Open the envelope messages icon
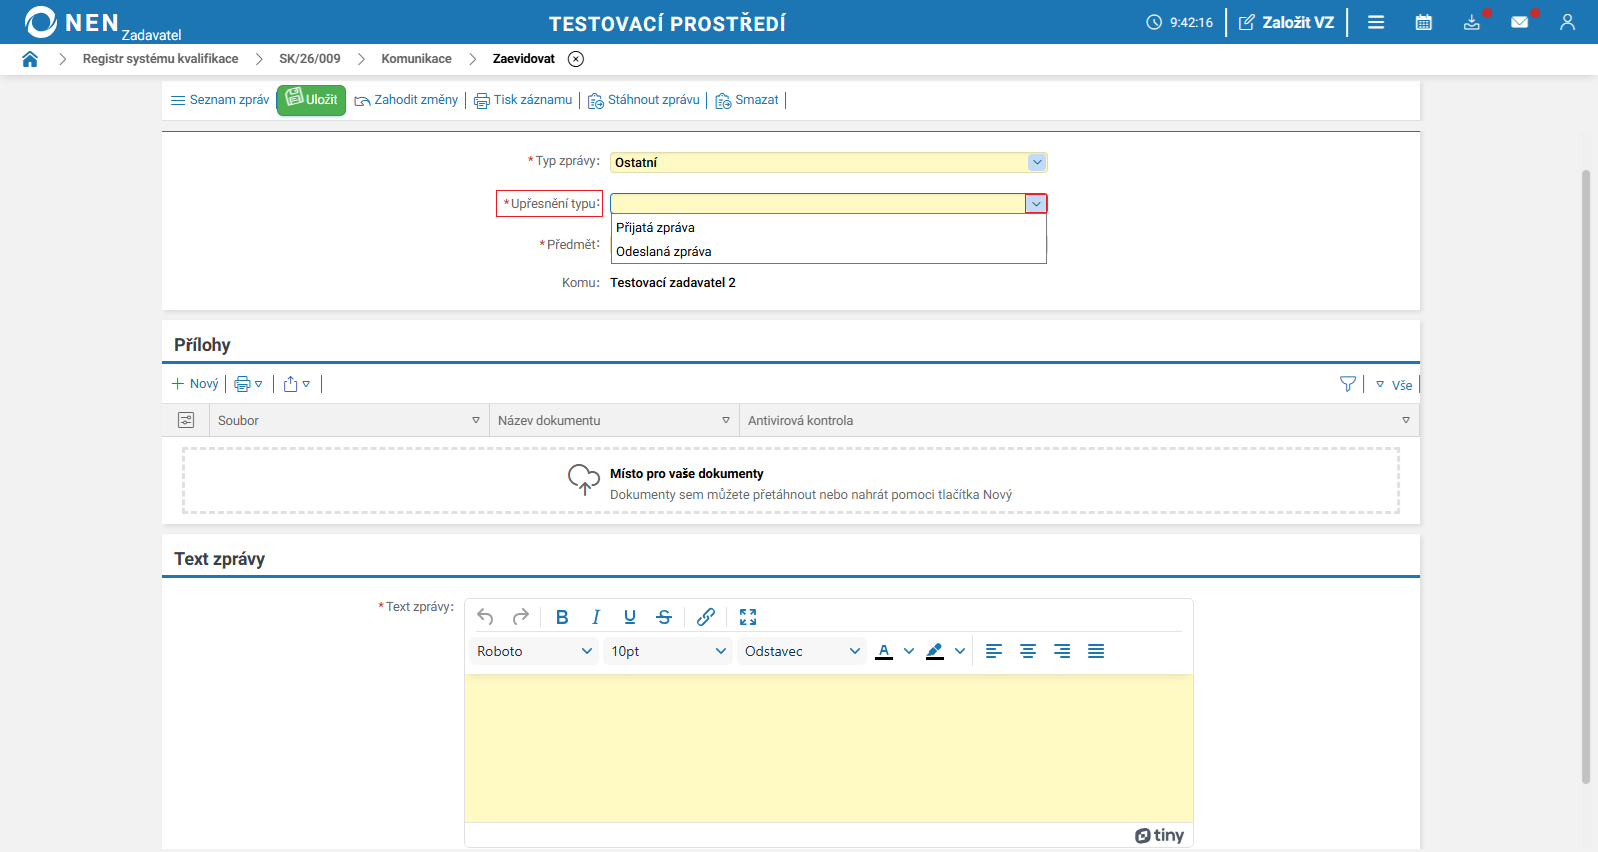 click(1520, 22)
